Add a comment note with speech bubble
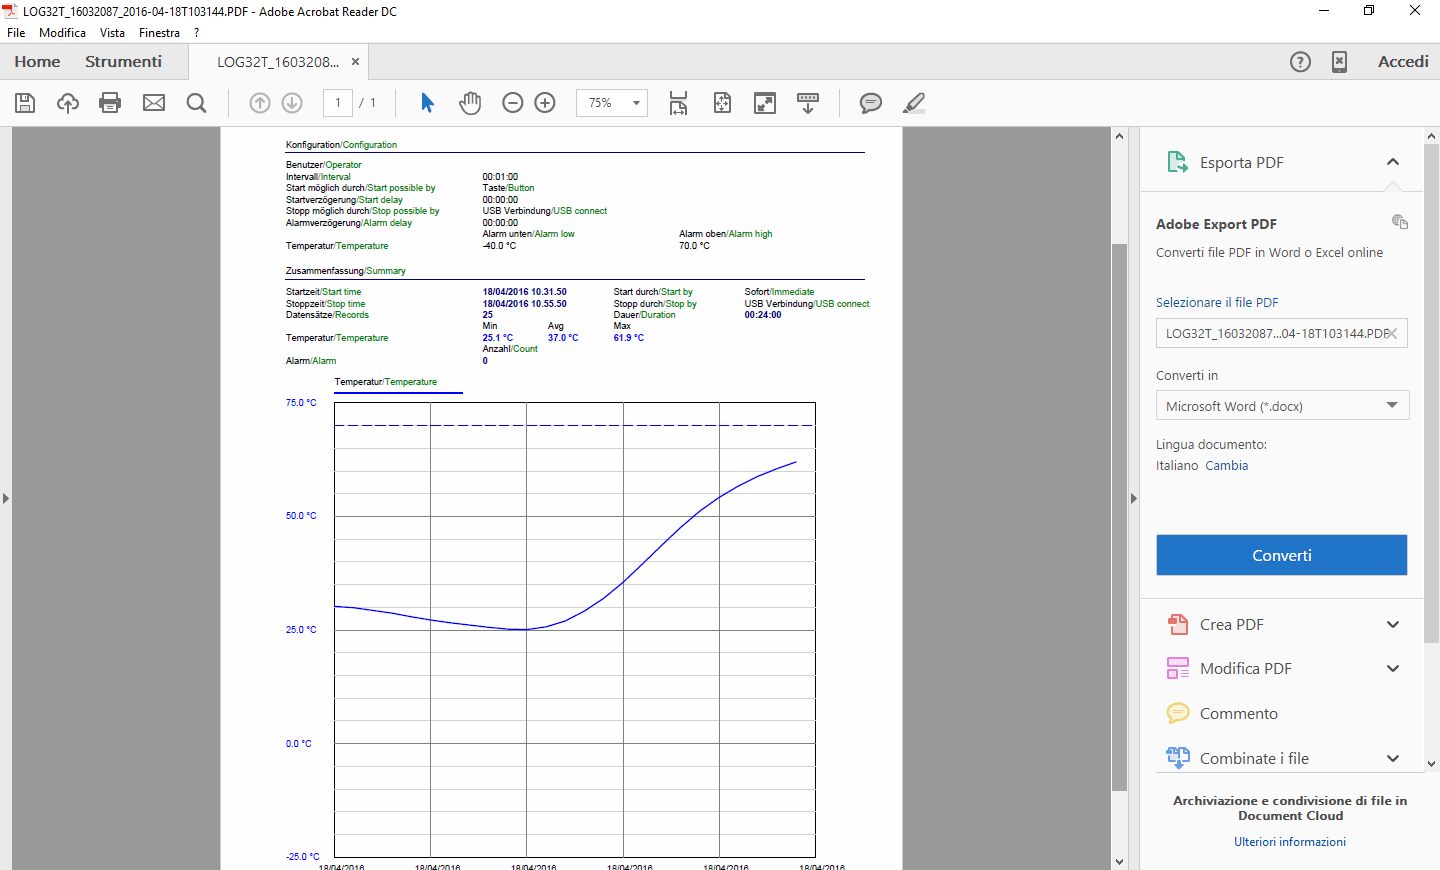The width and height of the screenshot is (1440, 870). [871, 103]
